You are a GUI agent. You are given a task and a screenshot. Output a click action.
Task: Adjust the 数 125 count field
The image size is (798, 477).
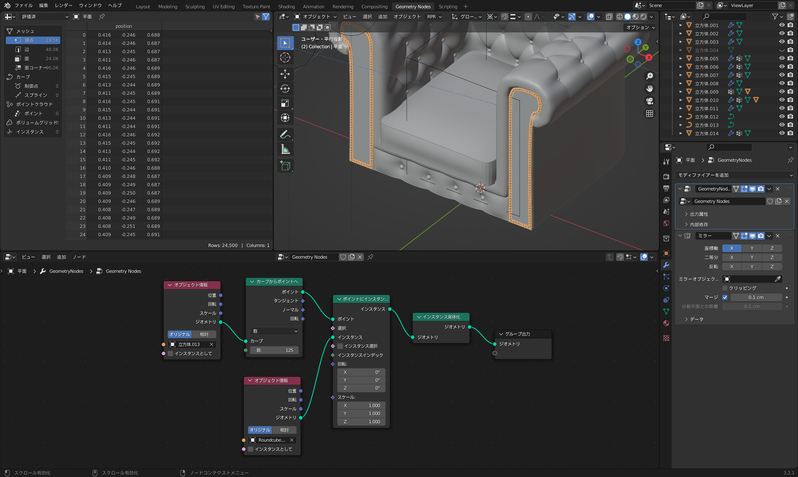[x=274, y=350]
